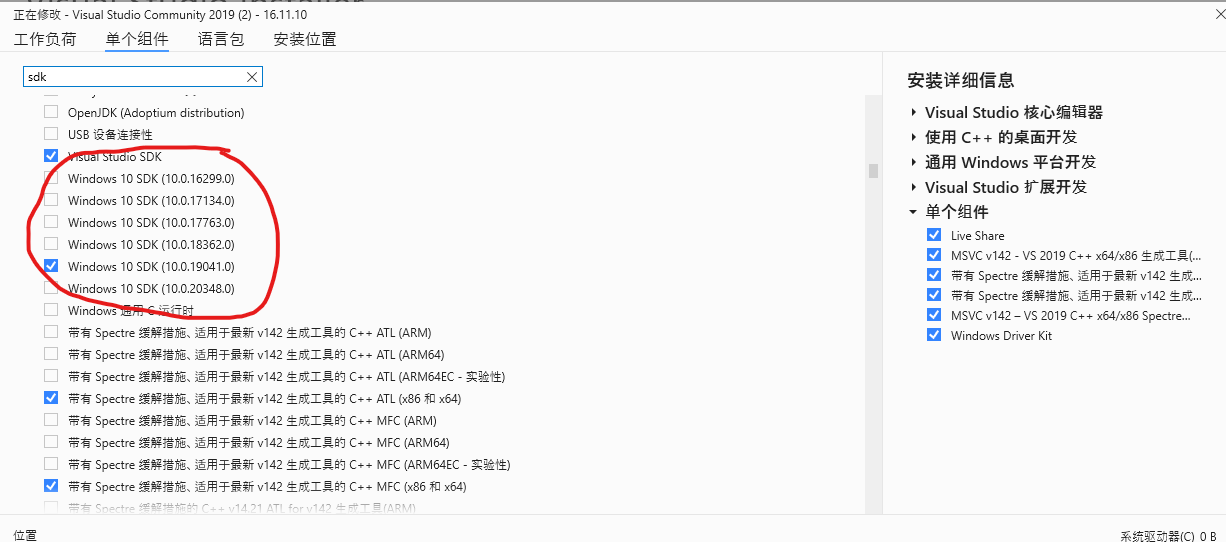
Task: Open the 安装位置 tab
Action: pos(305,39)
